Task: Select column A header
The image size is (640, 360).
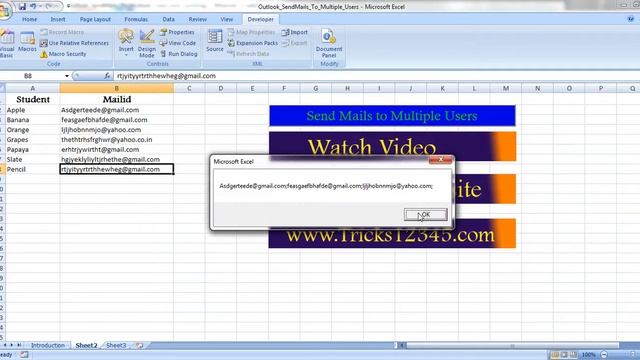Action: pyautogui.click(x=33, y=88)
